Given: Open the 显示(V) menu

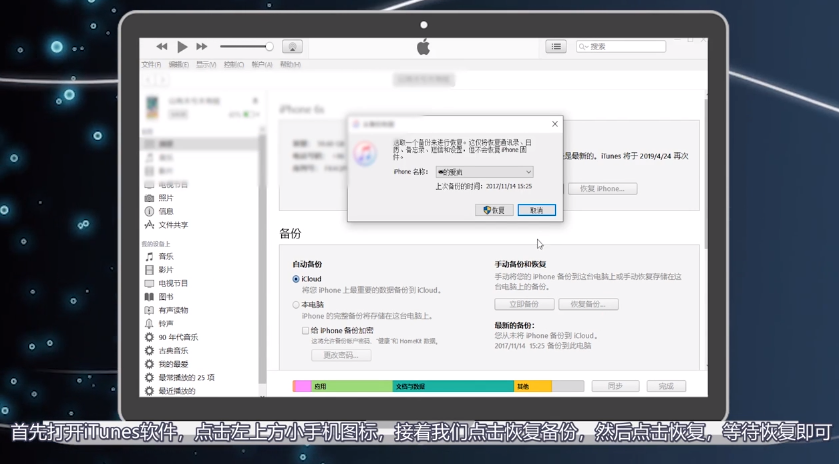Looking at the screenshot, I should (x=206, y=64).
